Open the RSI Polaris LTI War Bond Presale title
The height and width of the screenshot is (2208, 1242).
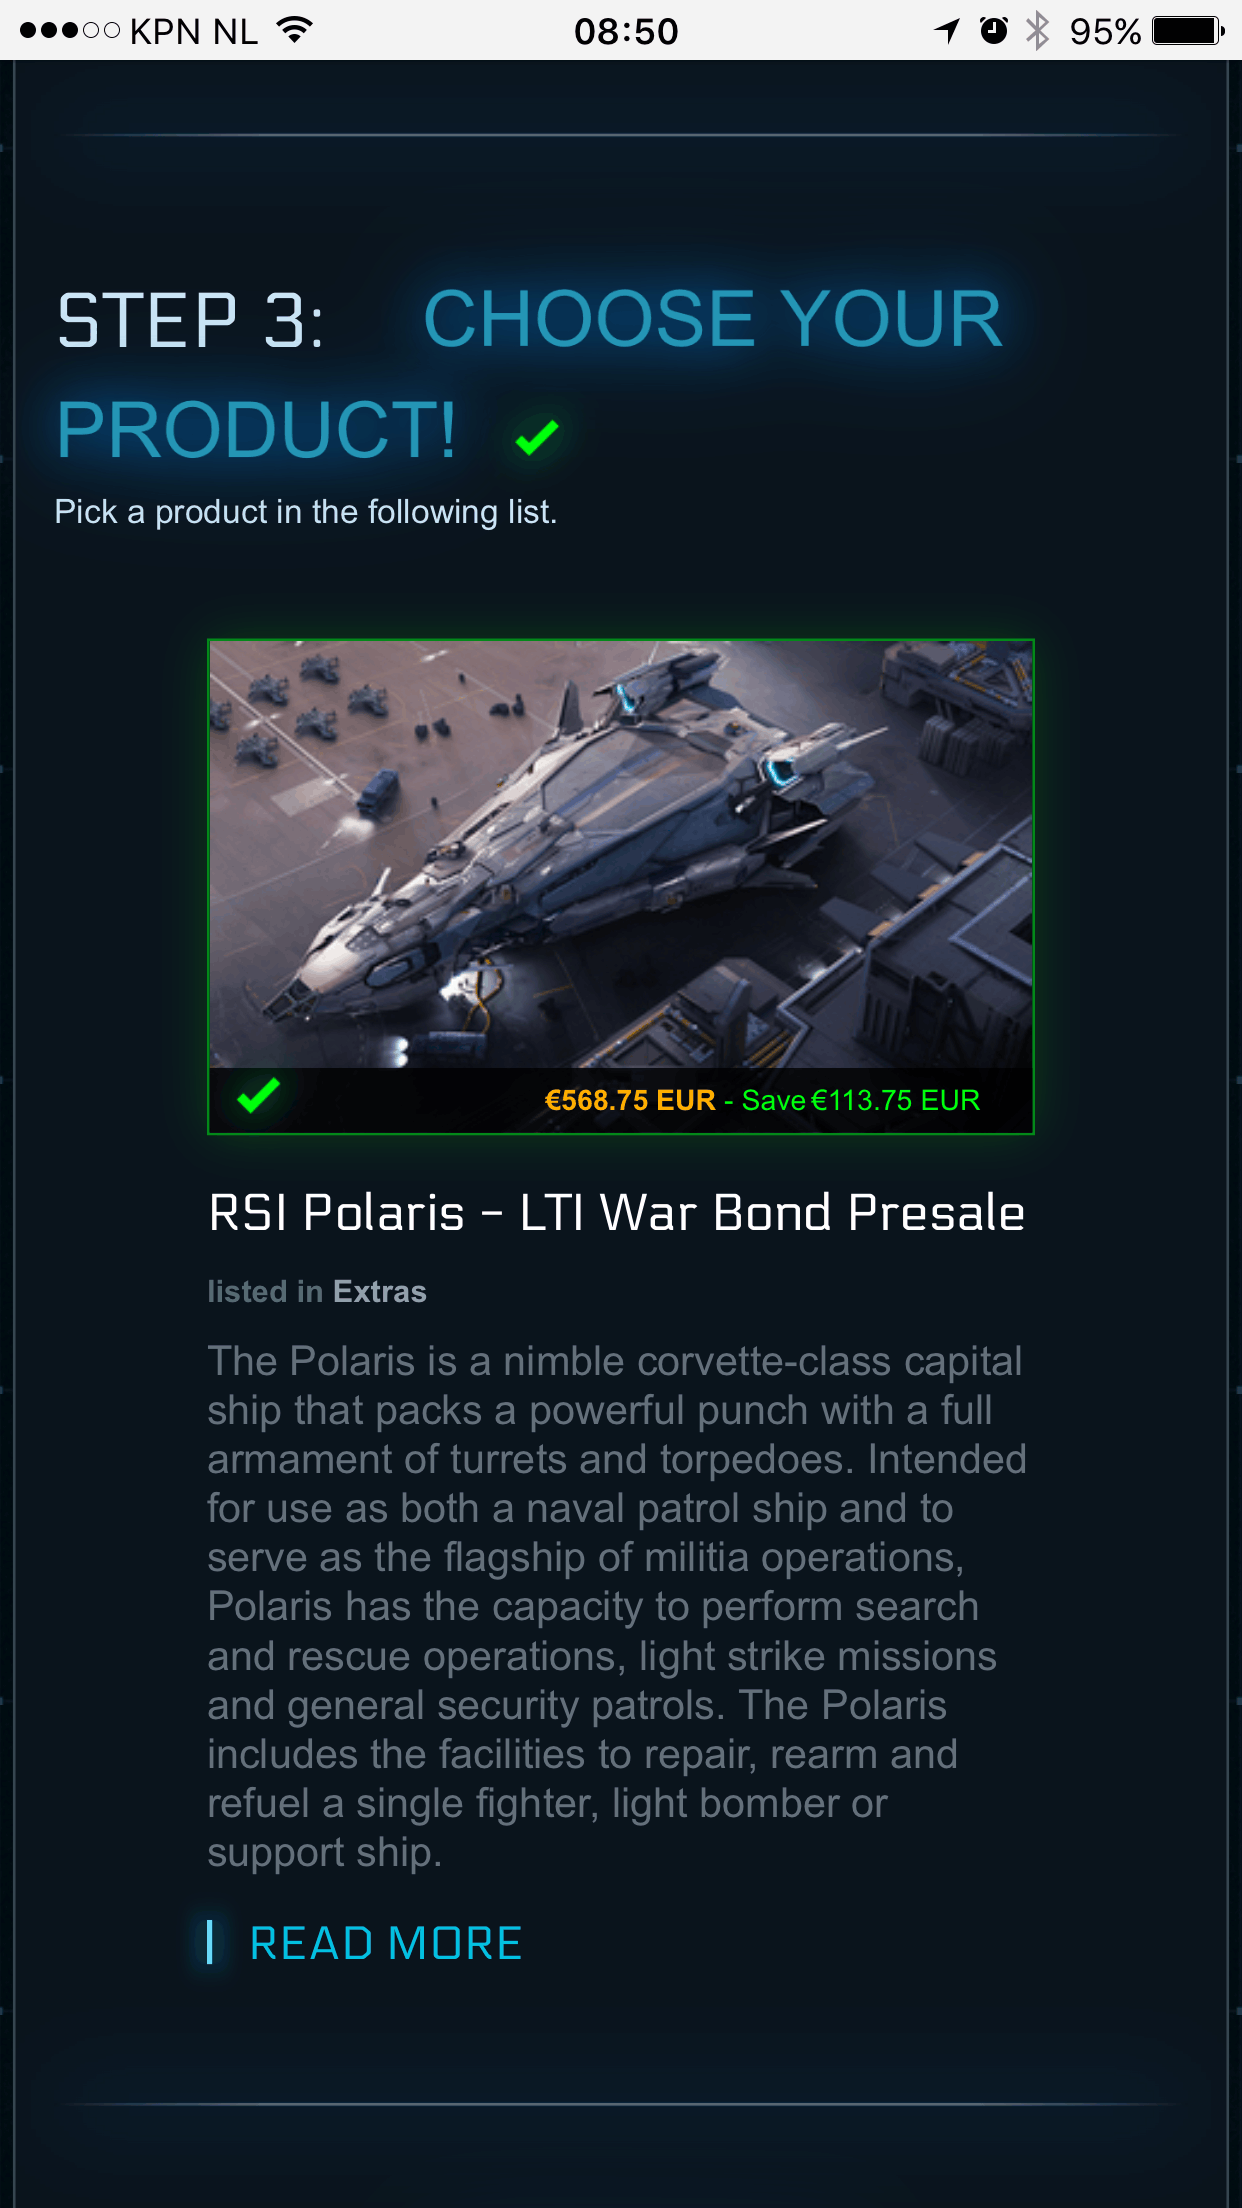616,1212
